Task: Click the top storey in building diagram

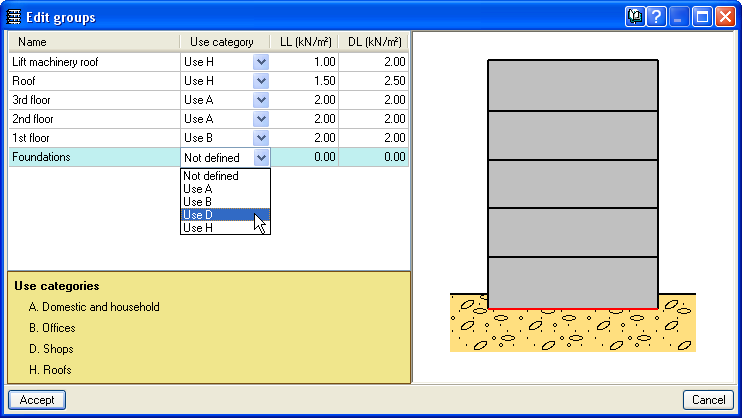Action: point(573,85)
